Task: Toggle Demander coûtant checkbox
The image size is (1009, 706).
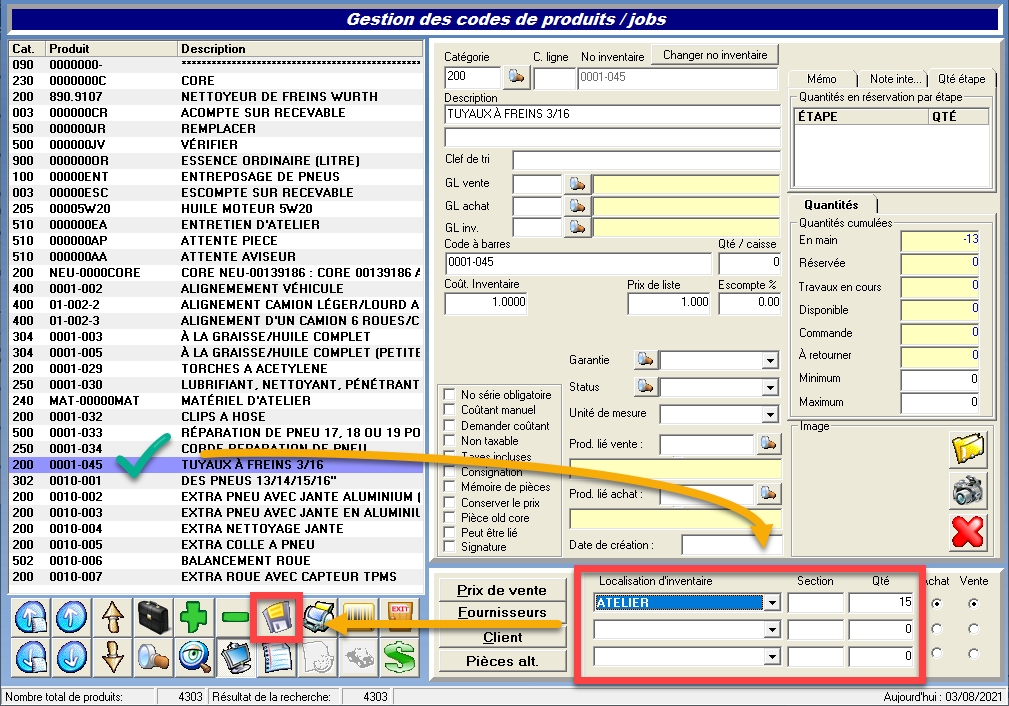Action: point(450,425)
